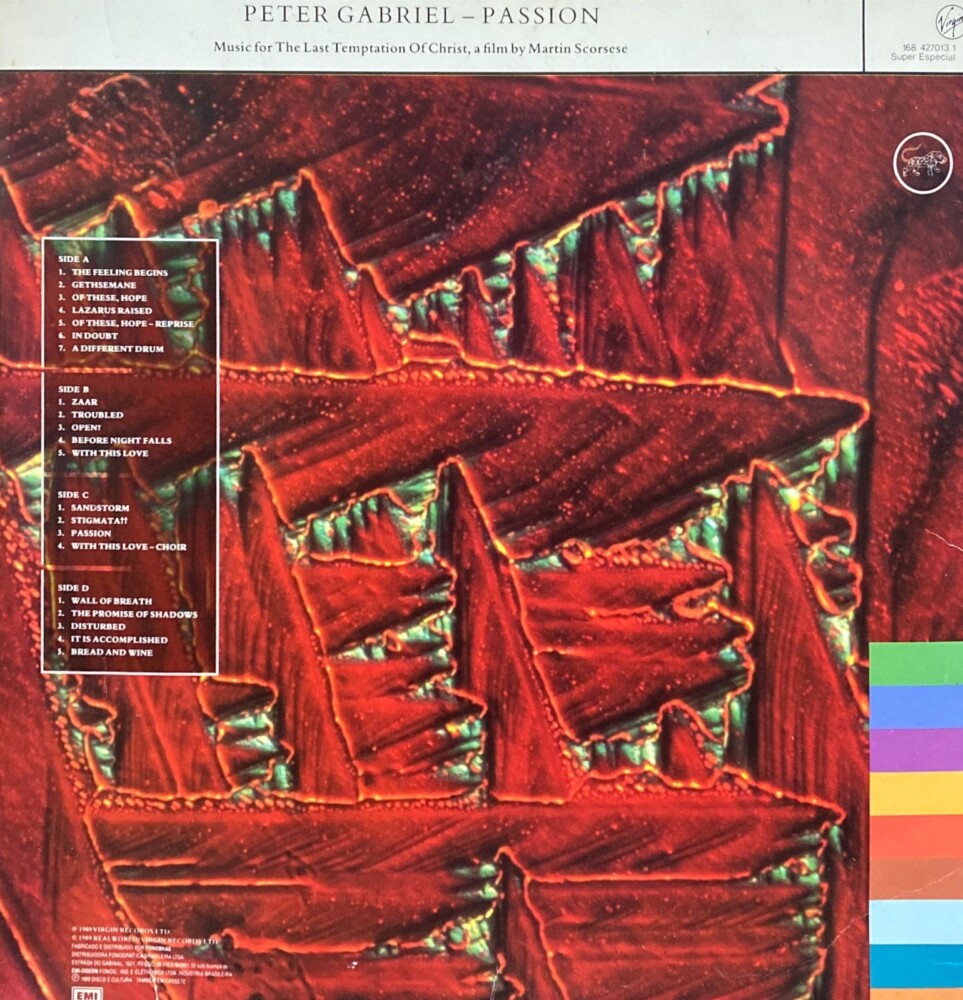Screen dimensions: 963x1000
Task: Select track "GETHSEMANE"
Action: pyautogui.click(x=103, y=285)
